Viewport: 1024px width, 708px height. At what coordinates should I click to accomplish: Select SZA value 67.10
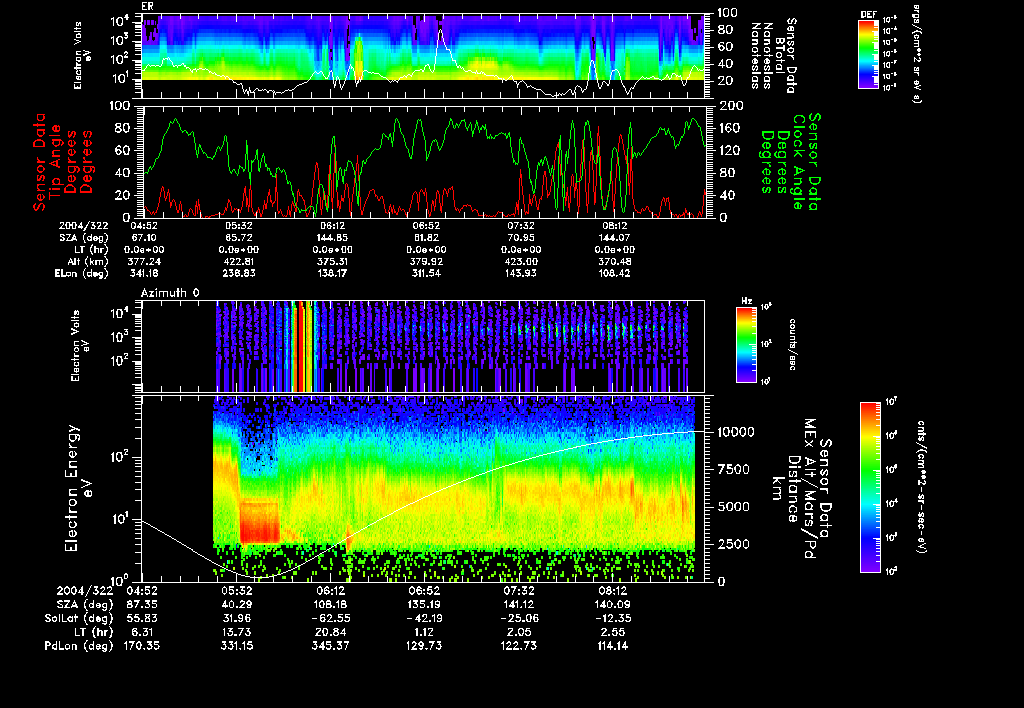pos(144,238)
